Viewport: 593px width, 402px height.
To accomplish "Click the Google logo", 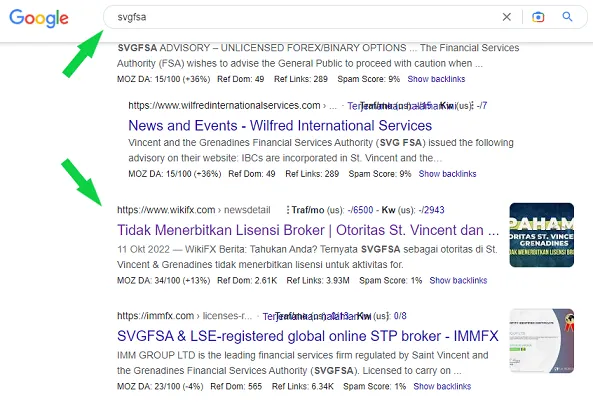I will pos(39,18).
